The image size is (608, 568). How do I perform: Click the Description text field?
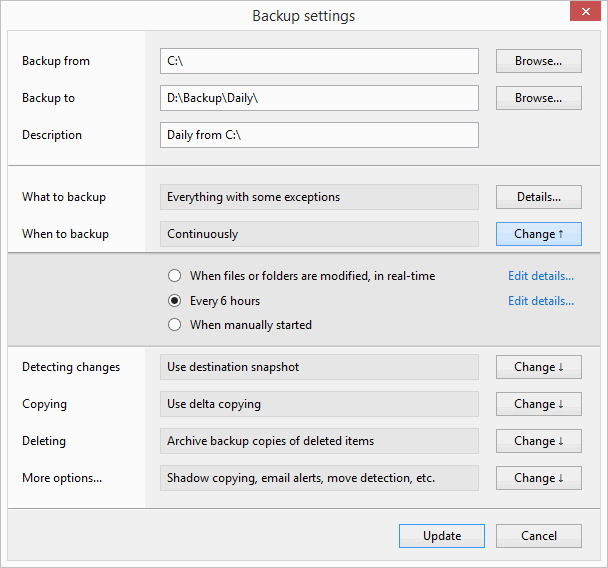click(319, 135)
